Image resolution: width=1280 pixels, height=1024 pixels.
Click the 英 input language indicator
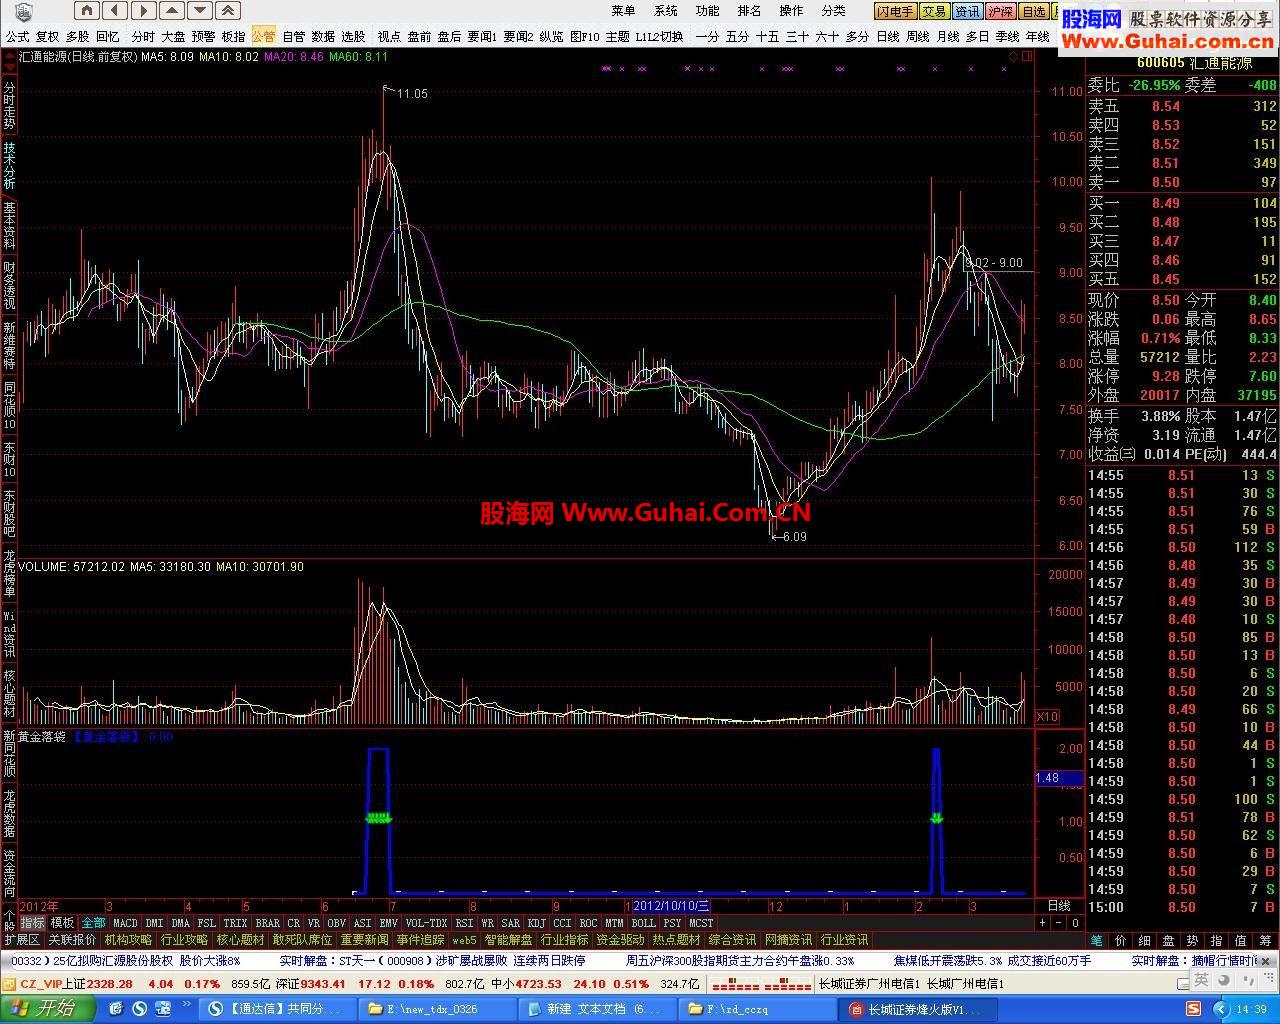tap(1201, 980)
